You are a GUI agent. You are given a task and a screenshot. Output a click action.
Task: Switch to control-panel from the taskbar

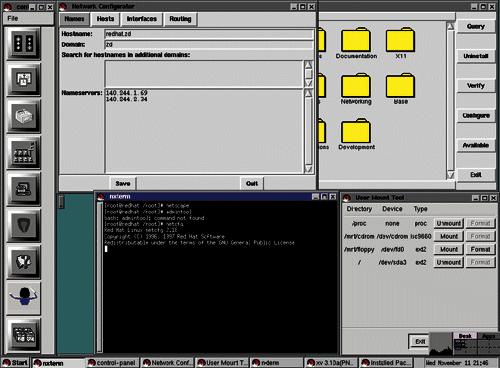[112, 363]
